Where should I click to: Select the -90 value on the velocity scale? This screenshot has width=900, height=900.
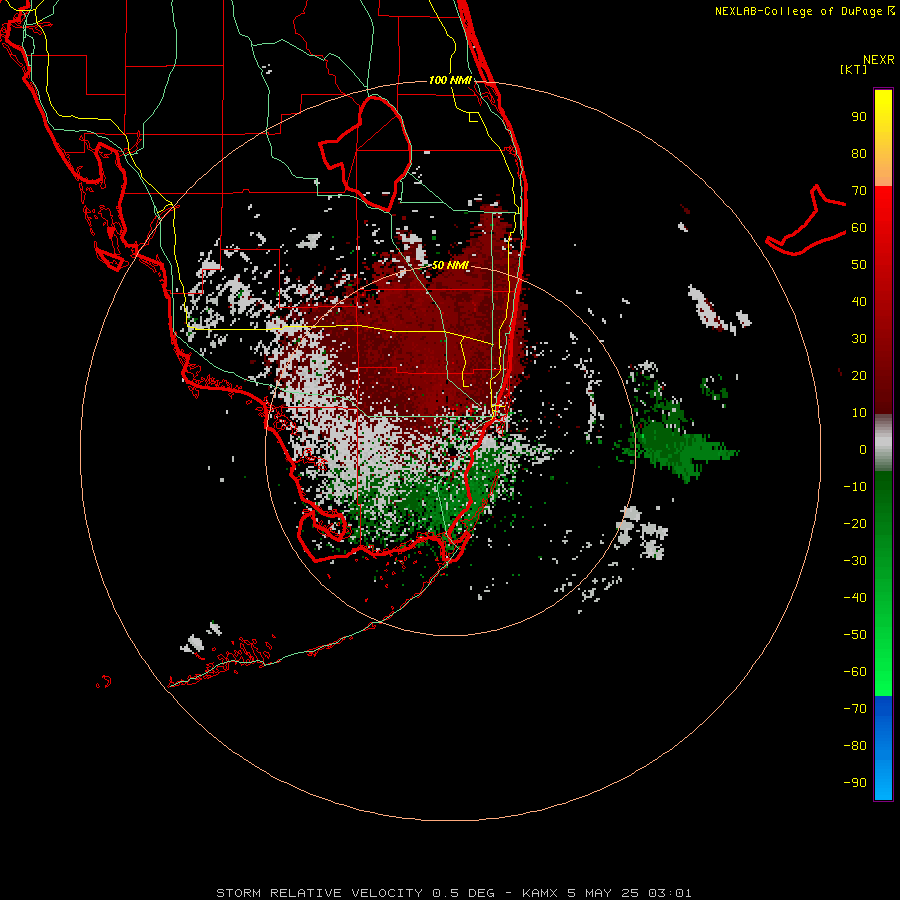855,783
